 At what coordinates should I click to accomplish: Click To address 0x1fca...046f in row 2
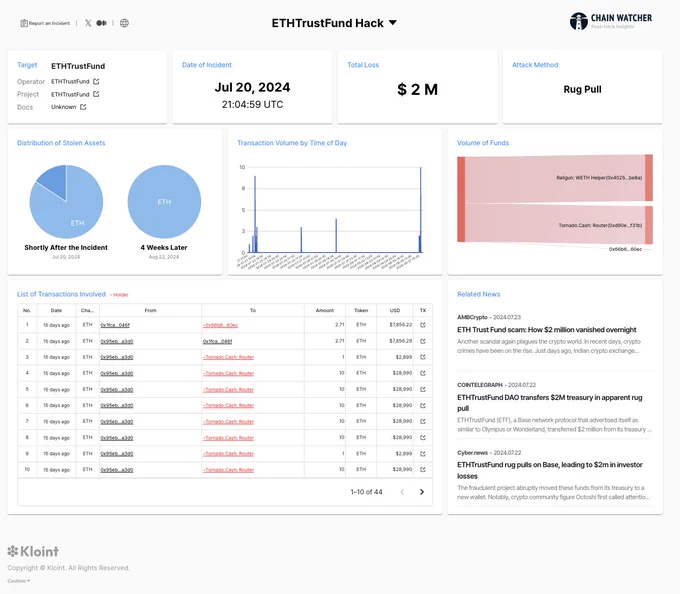coord(217,341)
